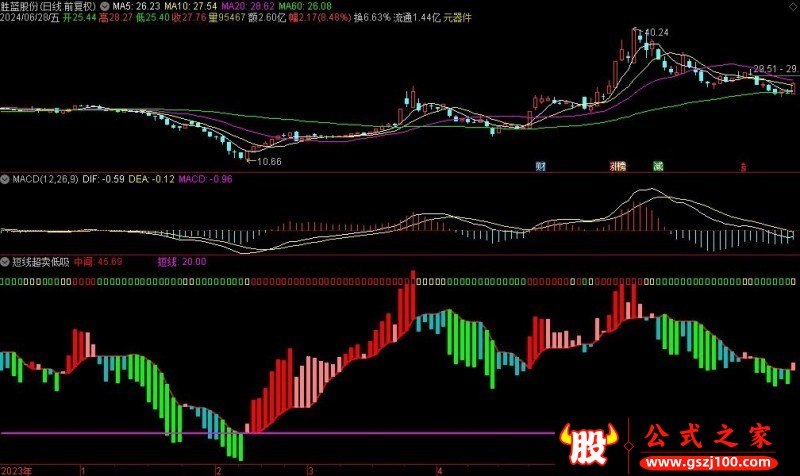Click the 短线: 20.00 value
This screenshot has width=800, height=476.
[182, 262]
